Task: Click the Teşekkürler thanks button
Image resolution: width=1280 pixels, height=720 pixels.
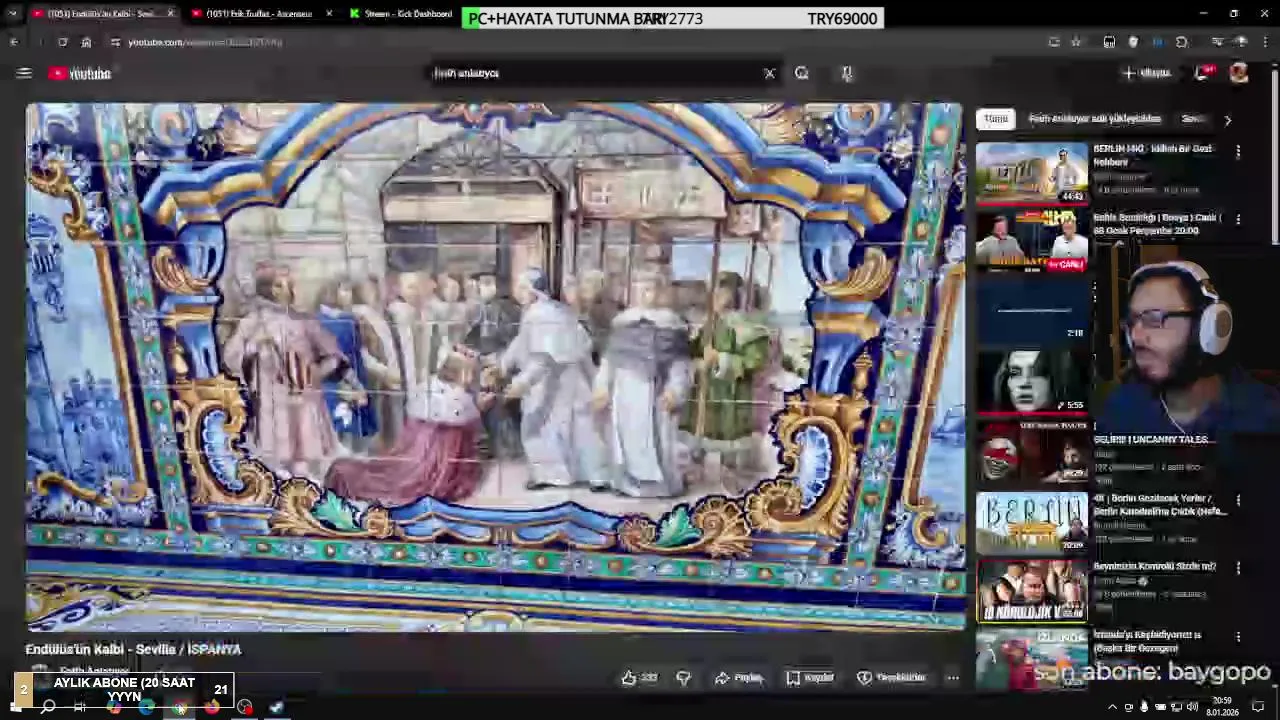Action: pyautogui.click(x=892, y=678)
